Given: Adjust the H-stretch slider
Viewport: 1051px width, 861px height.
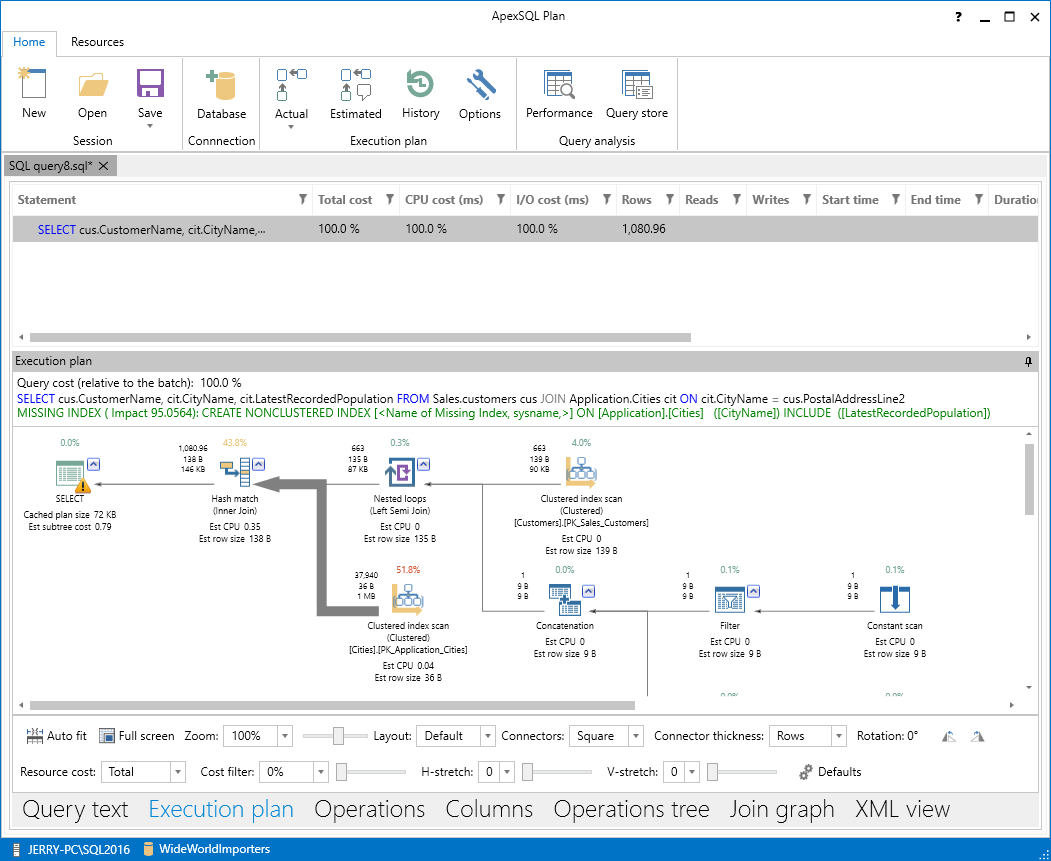Looking at the screenshot, I should coord(528,772).
